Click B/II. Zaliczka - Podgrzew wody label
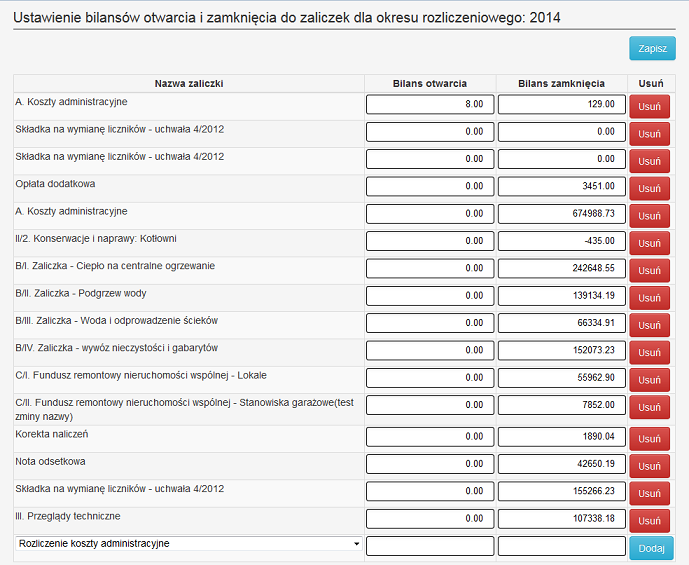 (x=81, y=293)
